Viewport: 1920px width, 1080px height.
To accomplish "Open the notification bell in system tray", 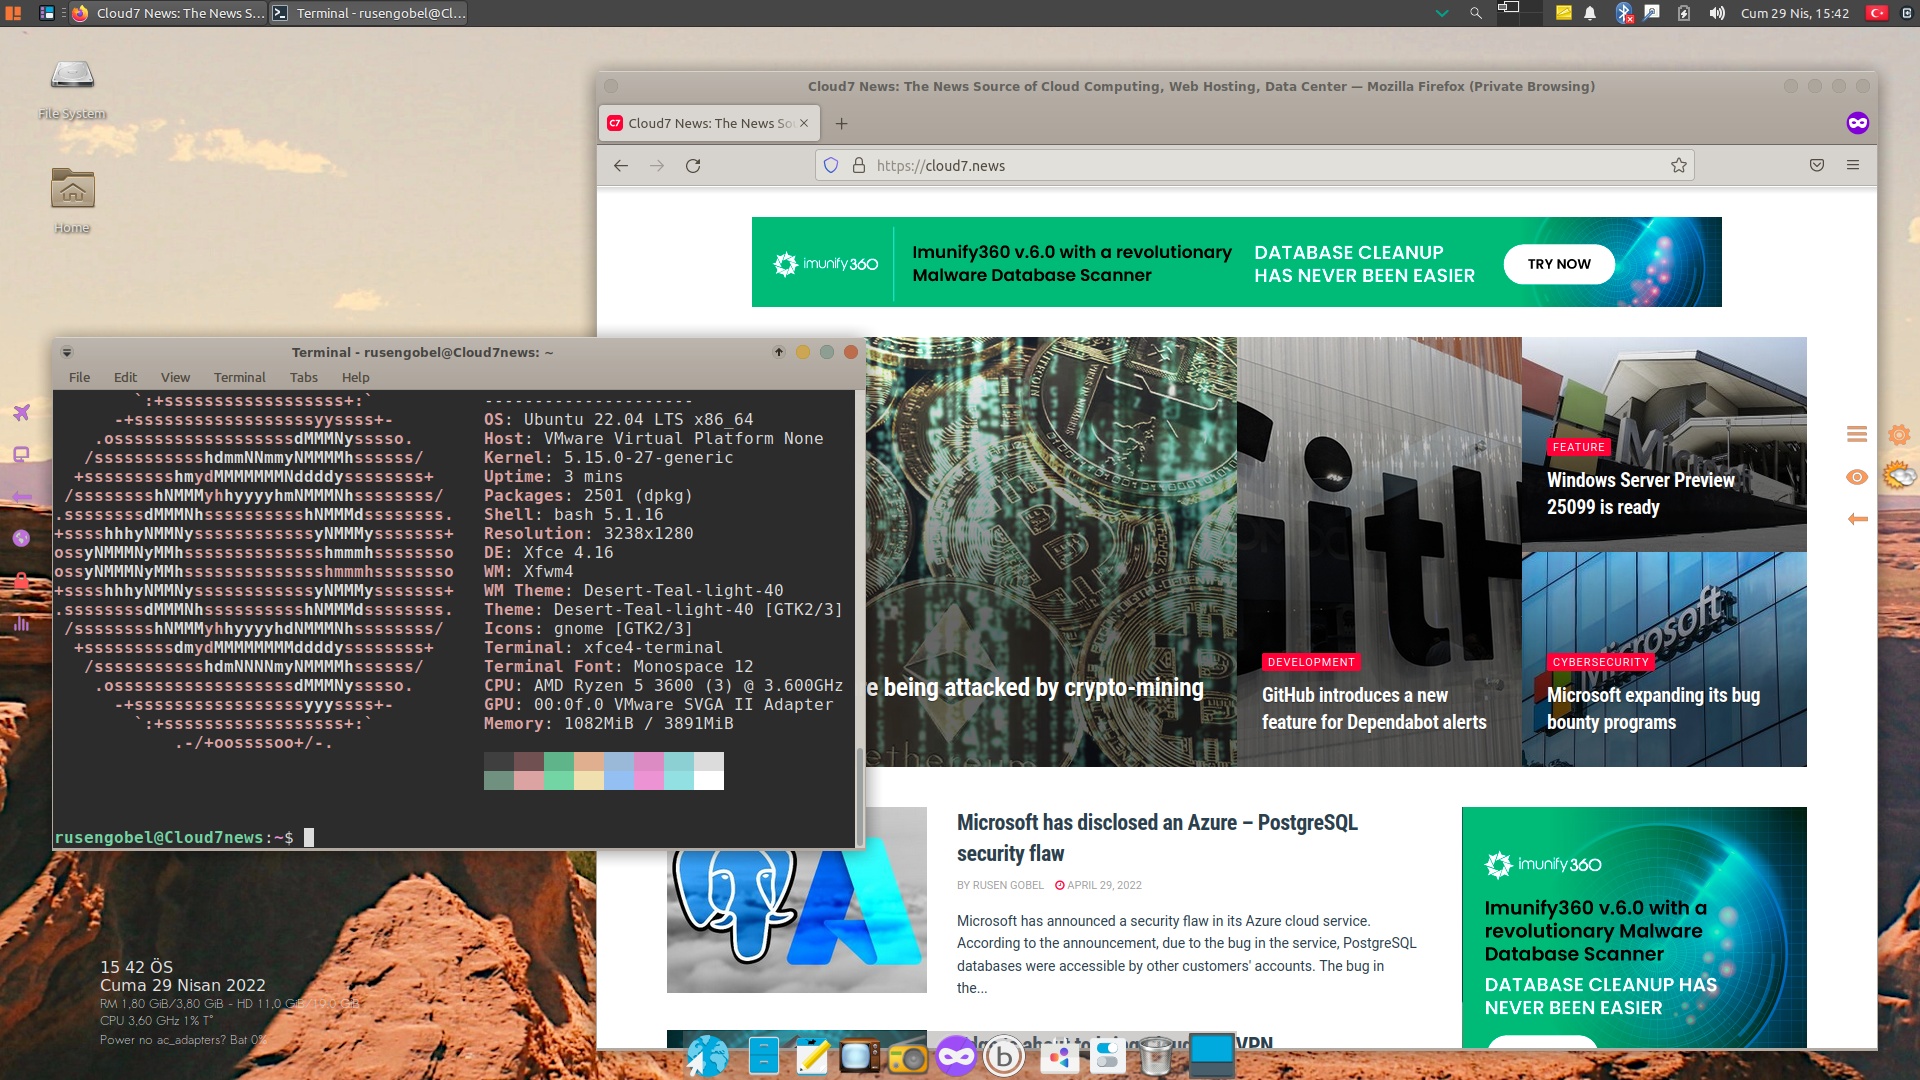I will pos(1590,13).
